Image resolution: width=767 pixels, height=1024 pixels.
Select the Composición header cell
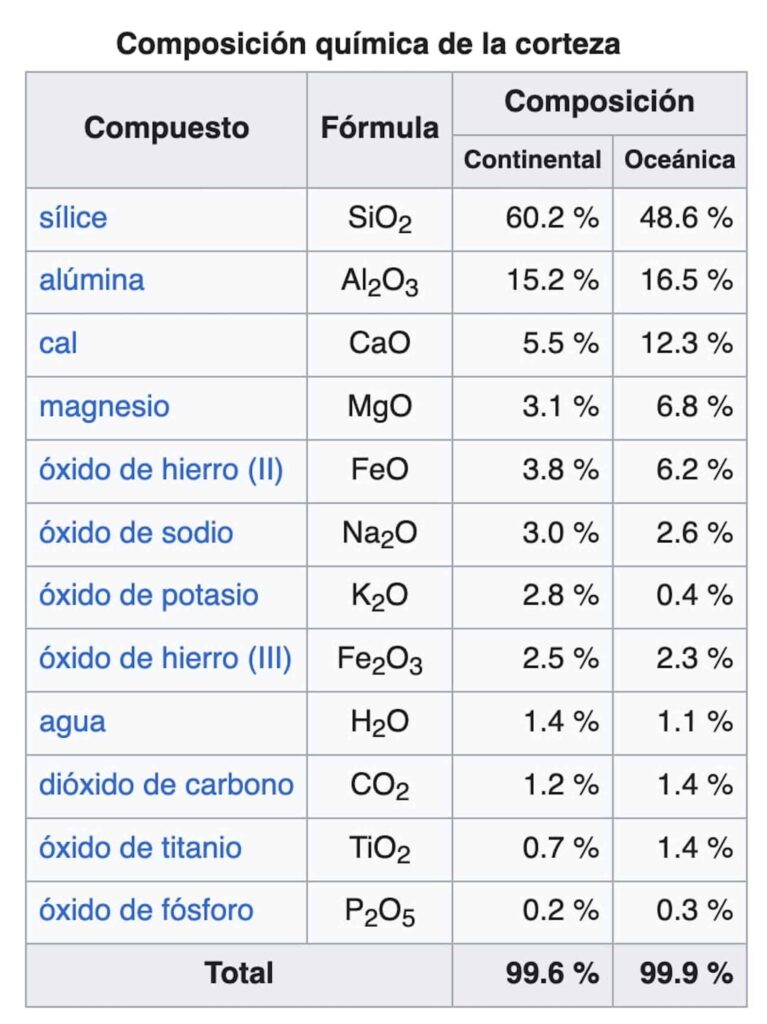point(599,102)
